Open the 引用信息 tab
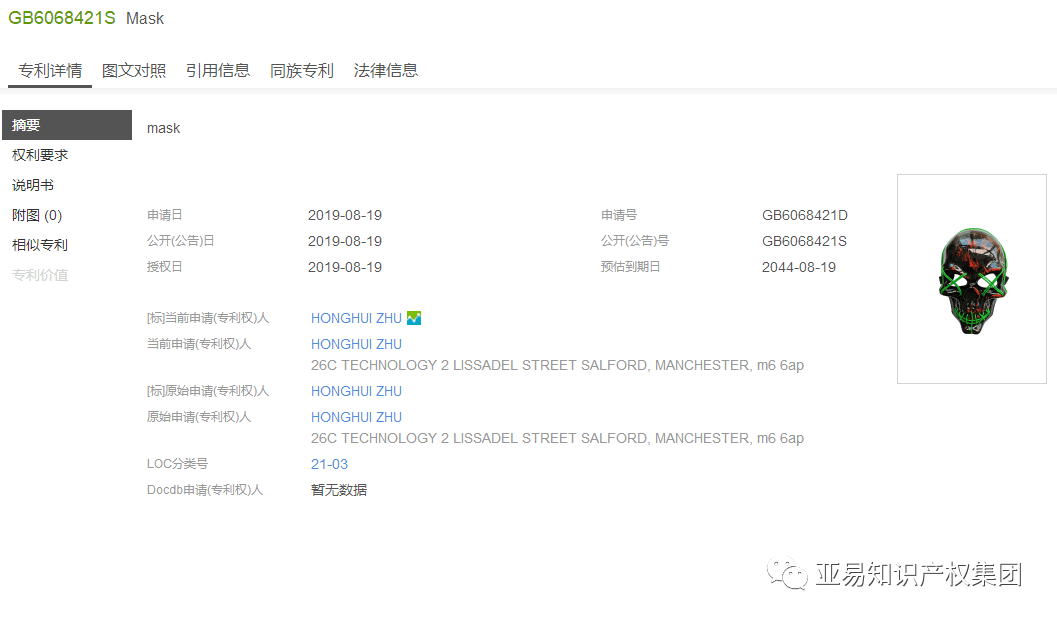1057x621 pixels. point(218,71)
